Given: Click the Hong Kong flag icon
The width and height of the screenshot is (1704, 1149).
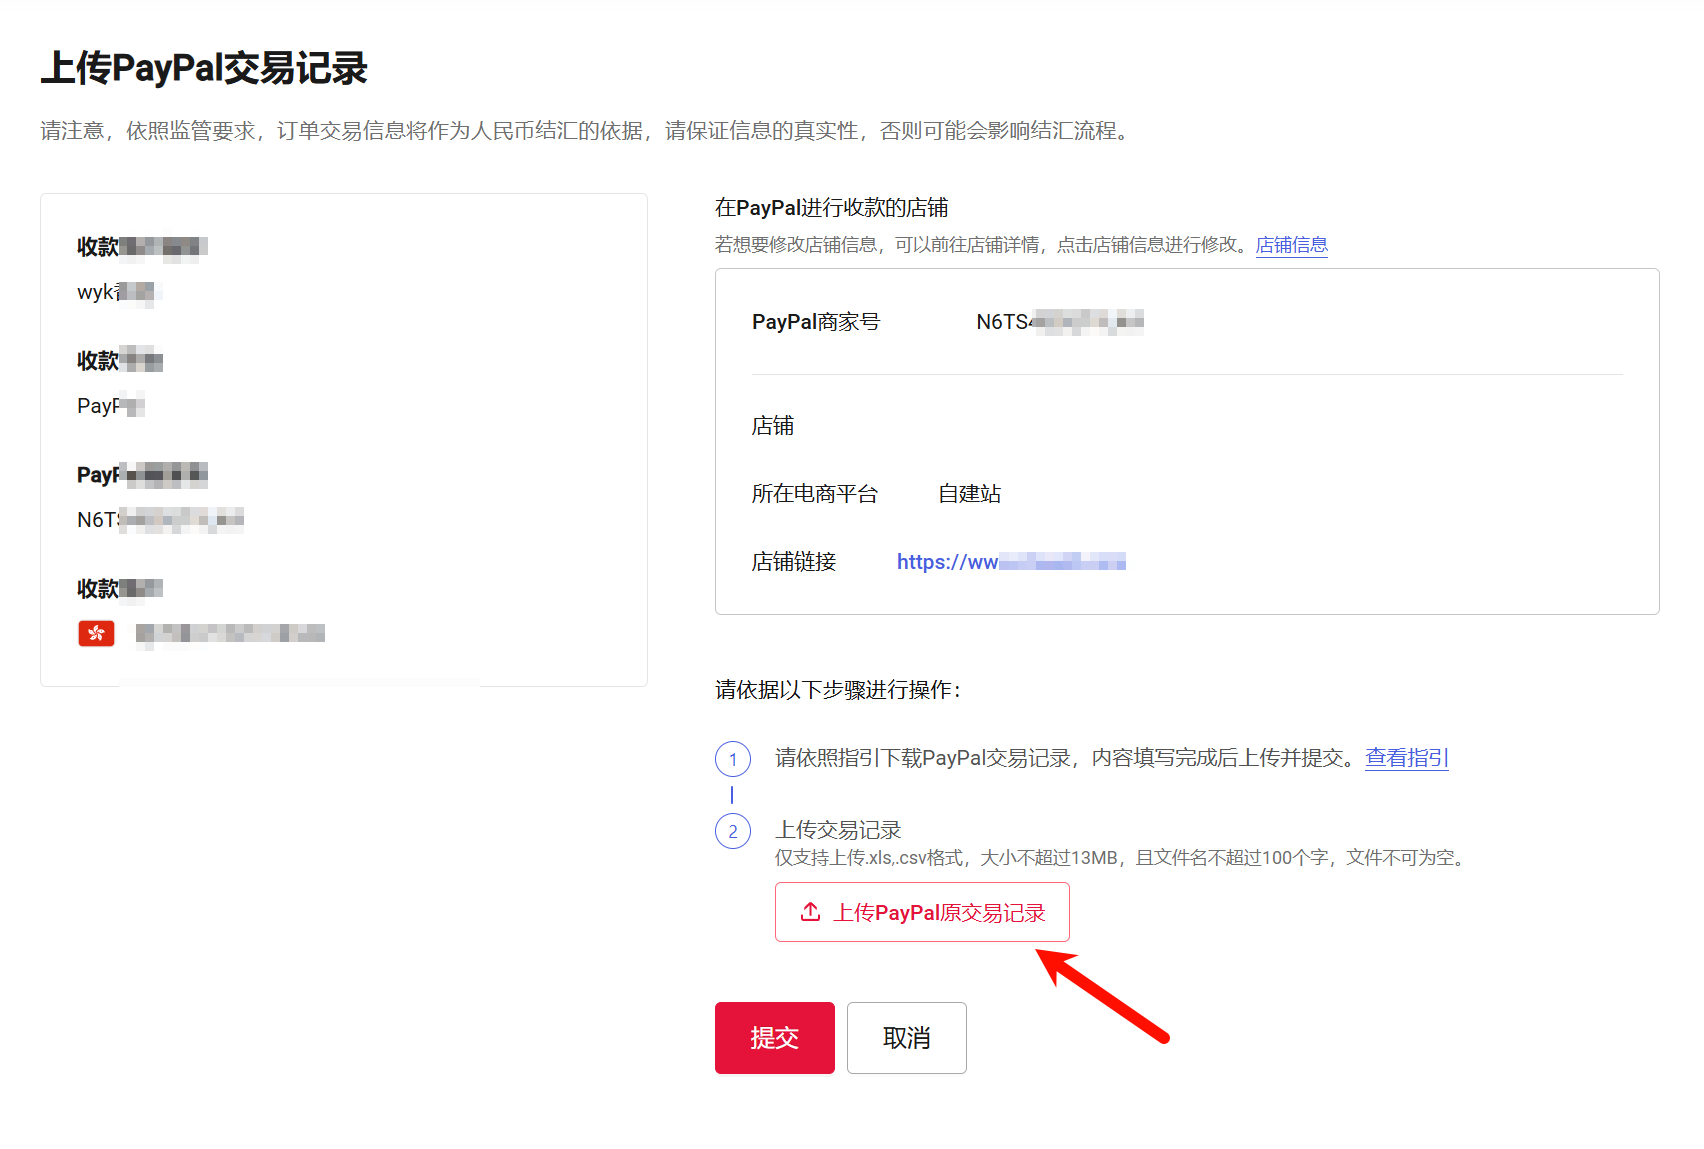Looking at the screenshot, I should click(x=96, y=633).
